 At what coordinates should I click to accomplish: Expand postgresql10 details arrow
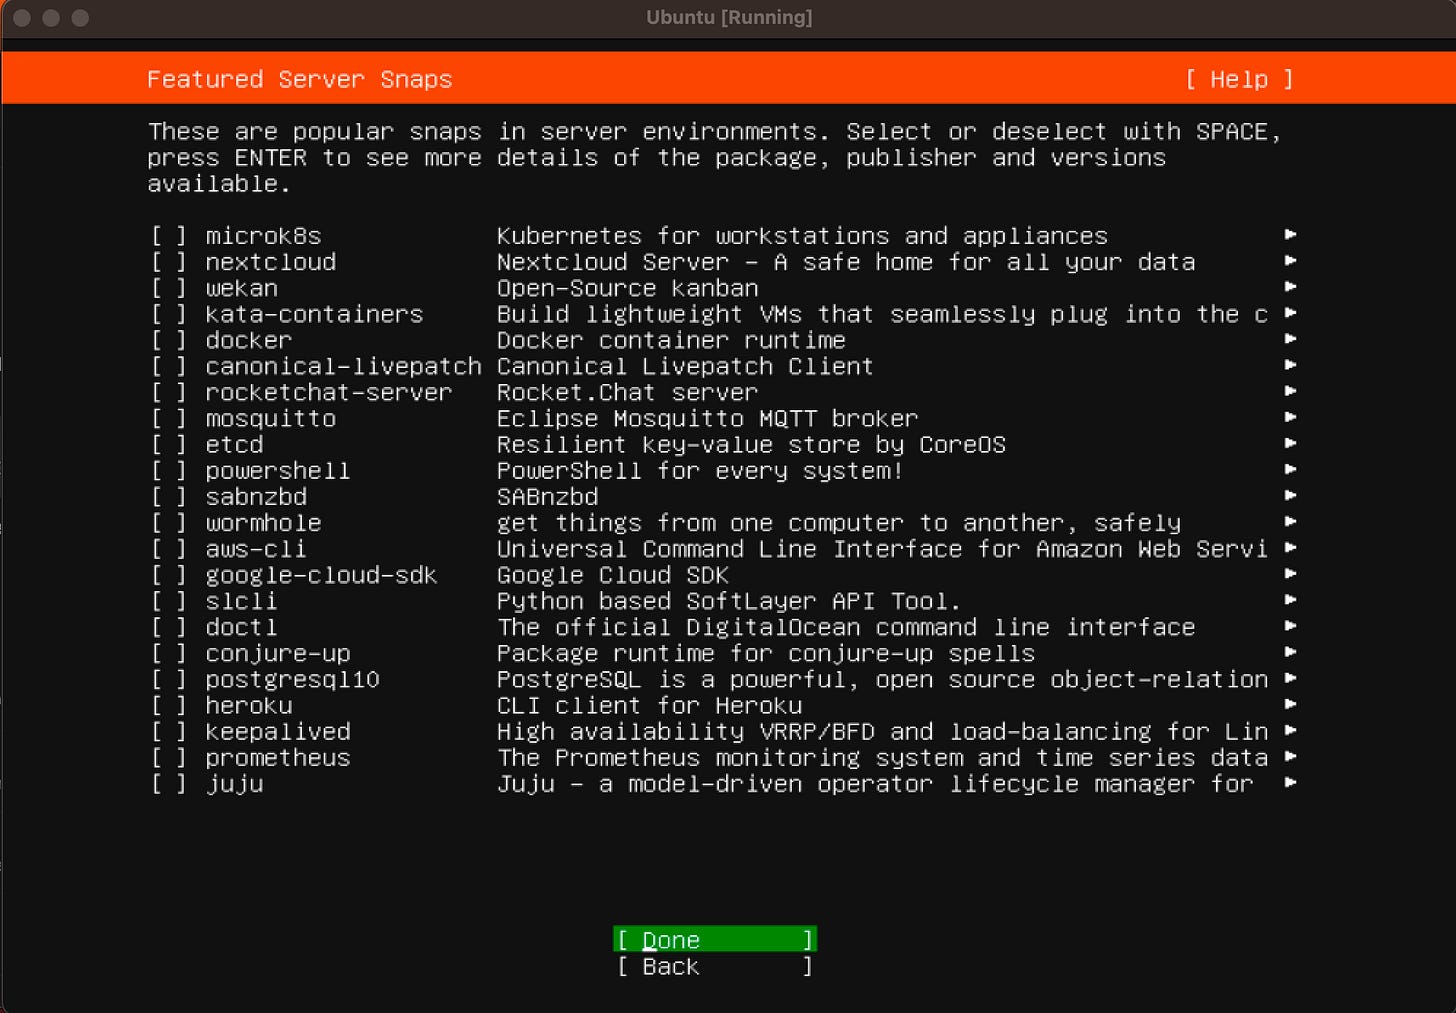(x=1291, y=677)
